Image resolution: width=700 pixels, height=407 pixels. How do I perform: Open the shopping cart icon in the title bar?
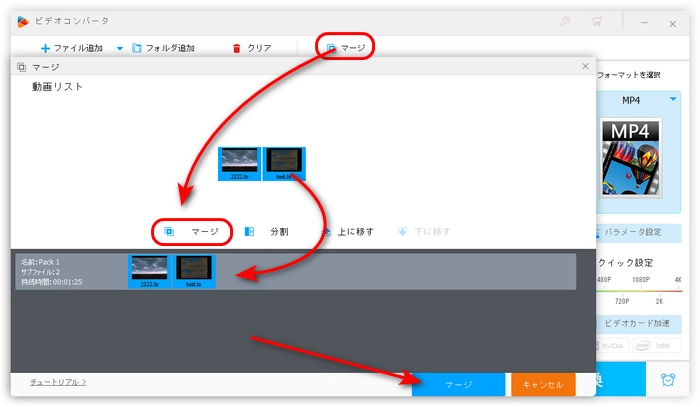click(x=596, y=21)
